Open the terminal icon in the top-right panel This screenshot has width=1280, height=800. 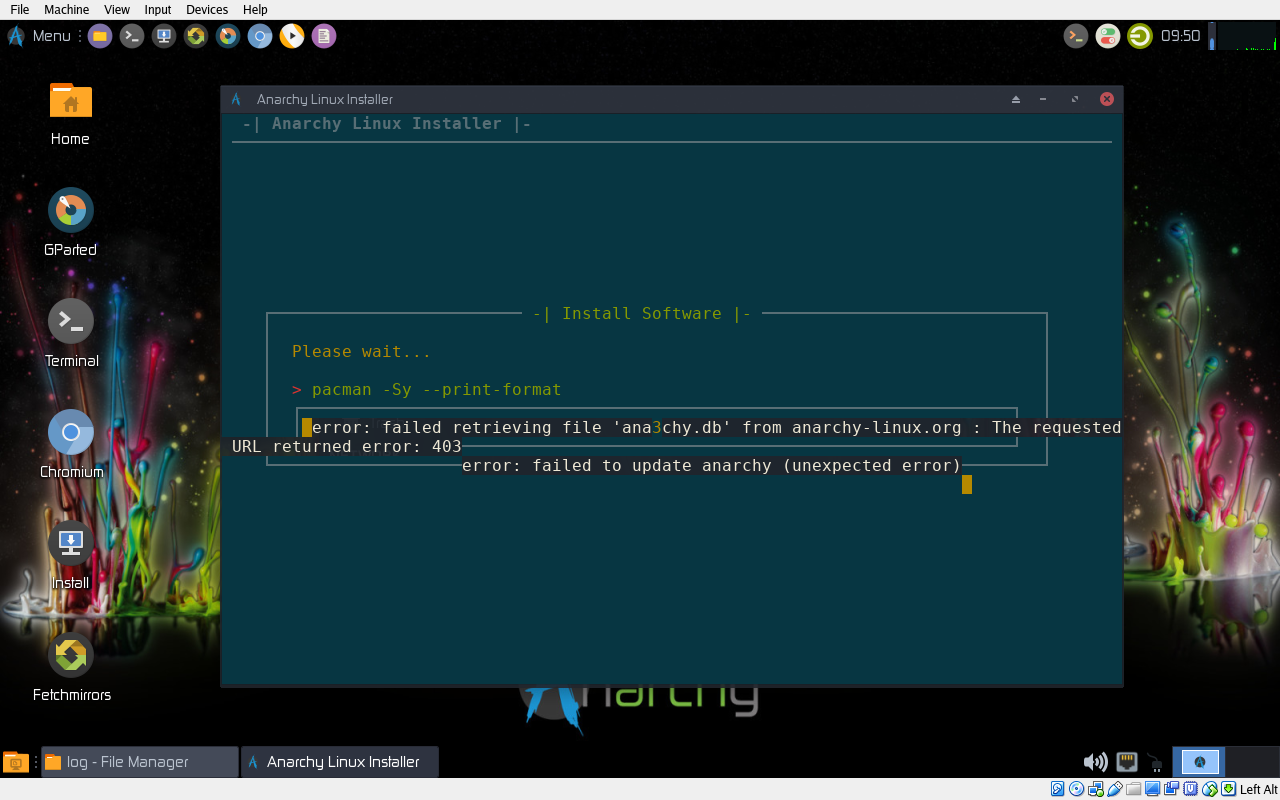click(x=1075, y=36)
